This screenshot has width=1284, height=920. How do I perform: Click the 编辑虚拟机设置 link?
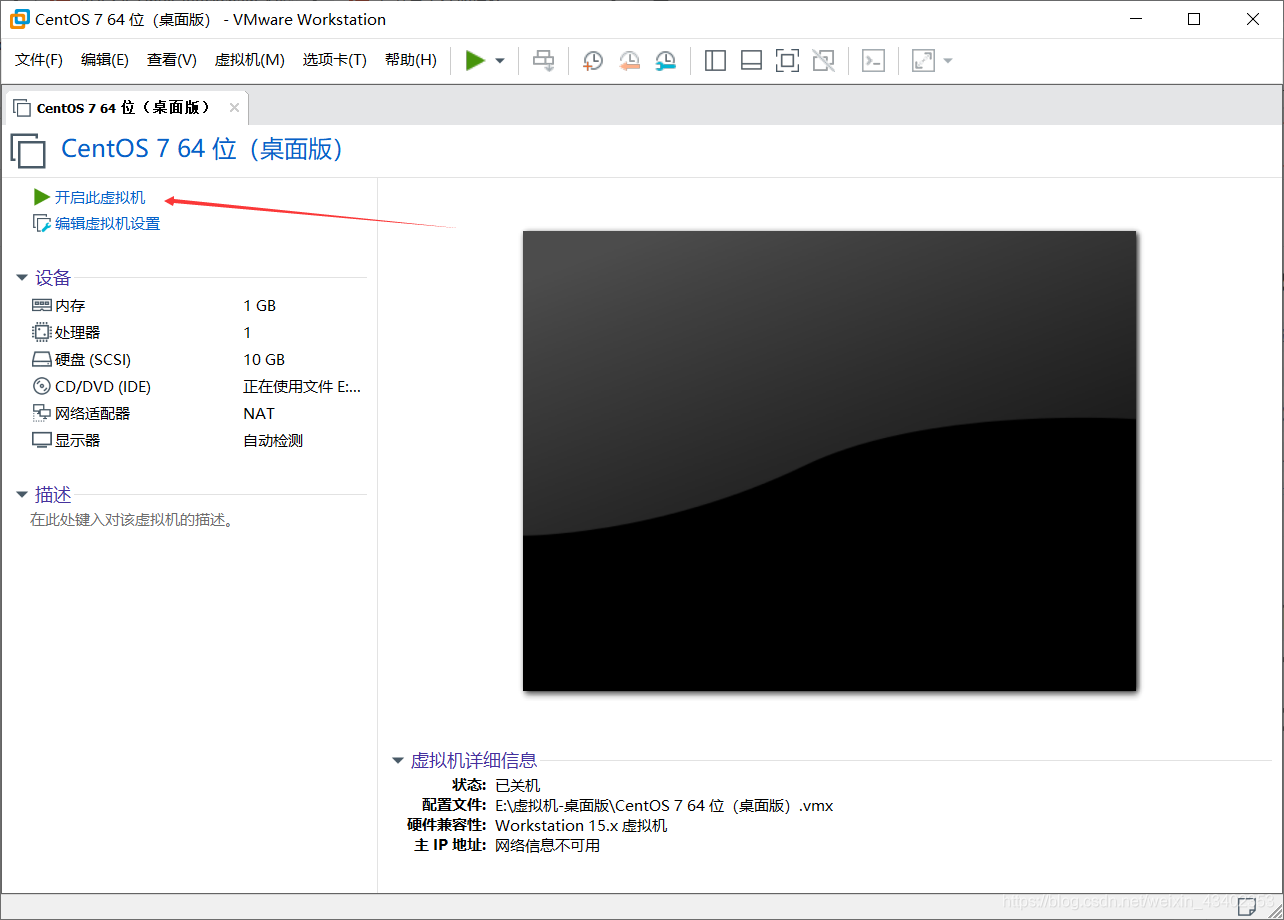[x=107, y=224]
